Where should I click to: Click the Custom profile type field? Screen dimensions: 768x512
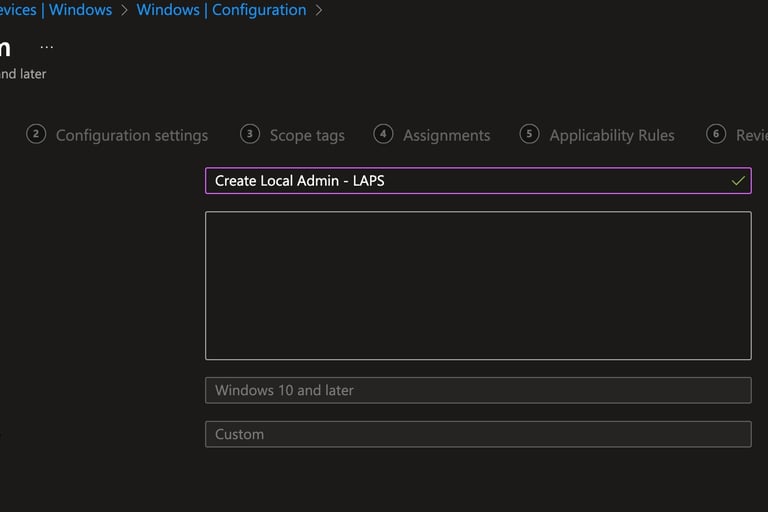tap(478, 434)
